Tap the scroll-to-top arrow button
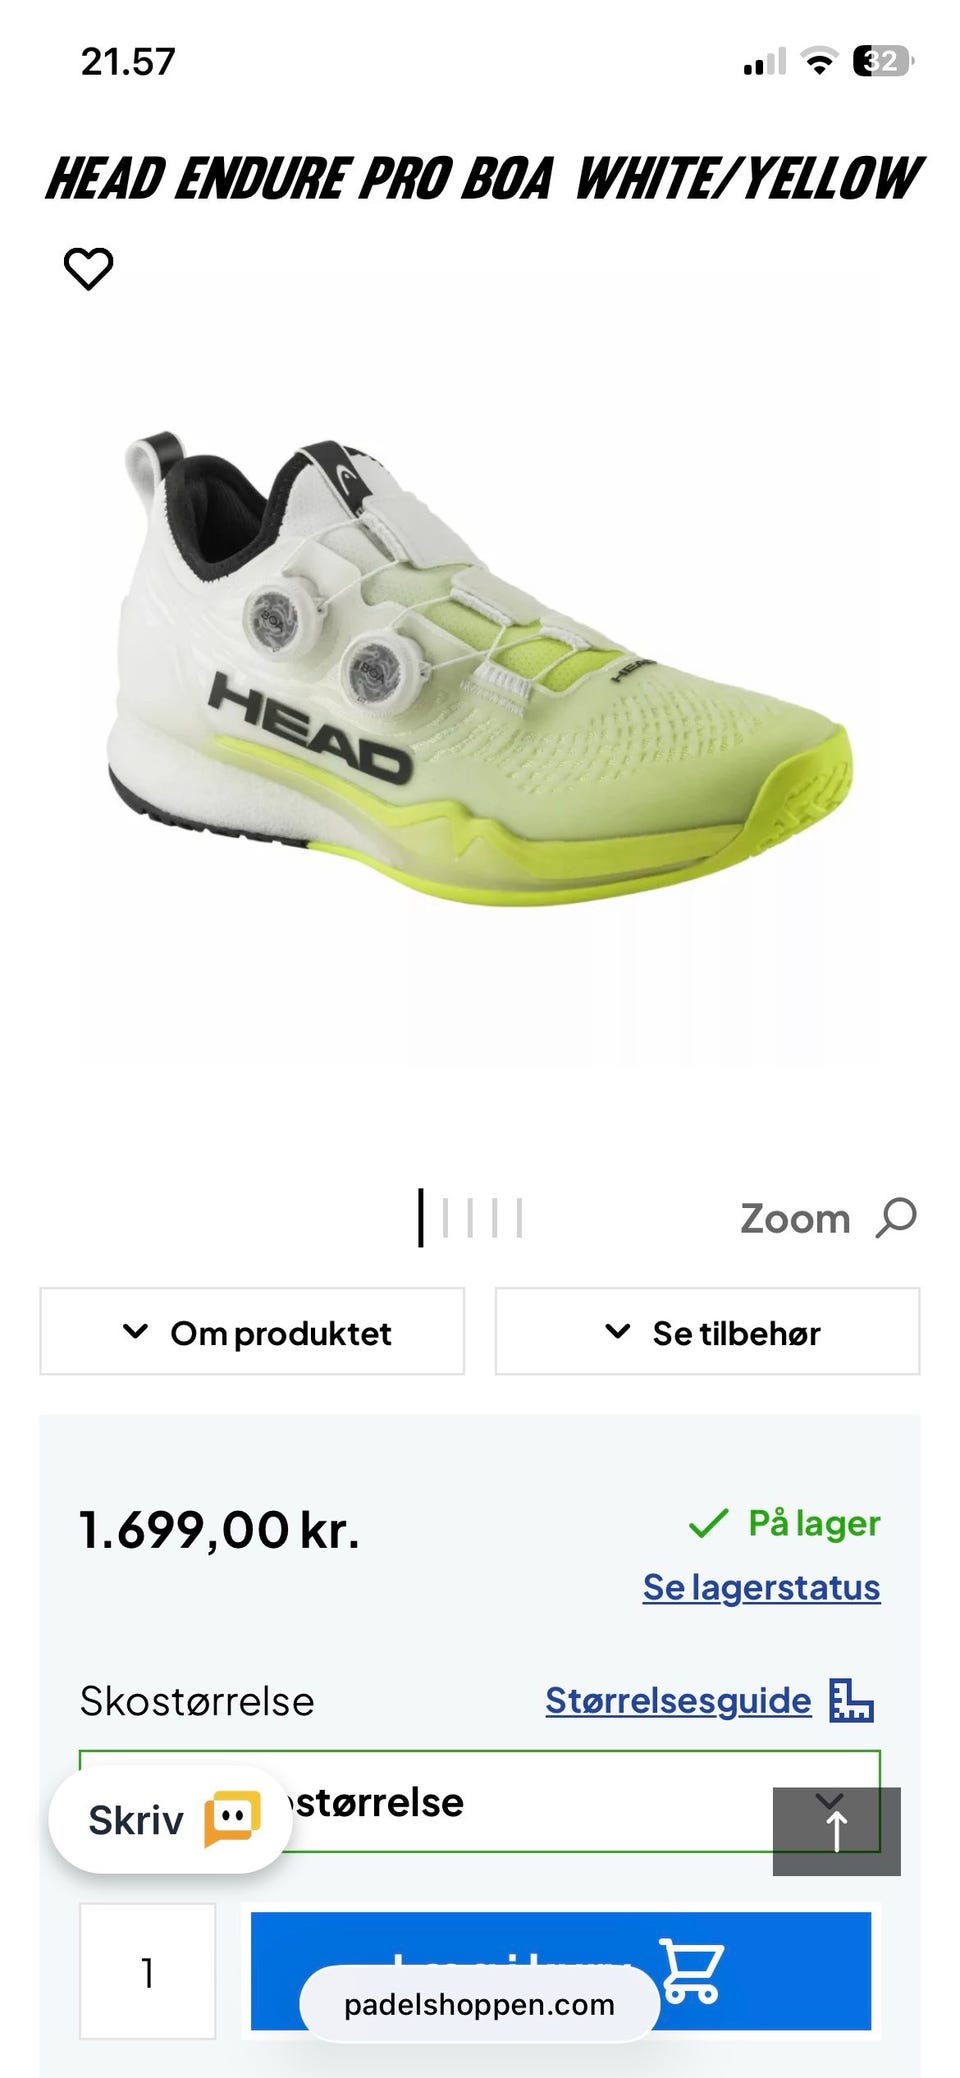Viewport: 960px width, 2078px height. 836,1831
